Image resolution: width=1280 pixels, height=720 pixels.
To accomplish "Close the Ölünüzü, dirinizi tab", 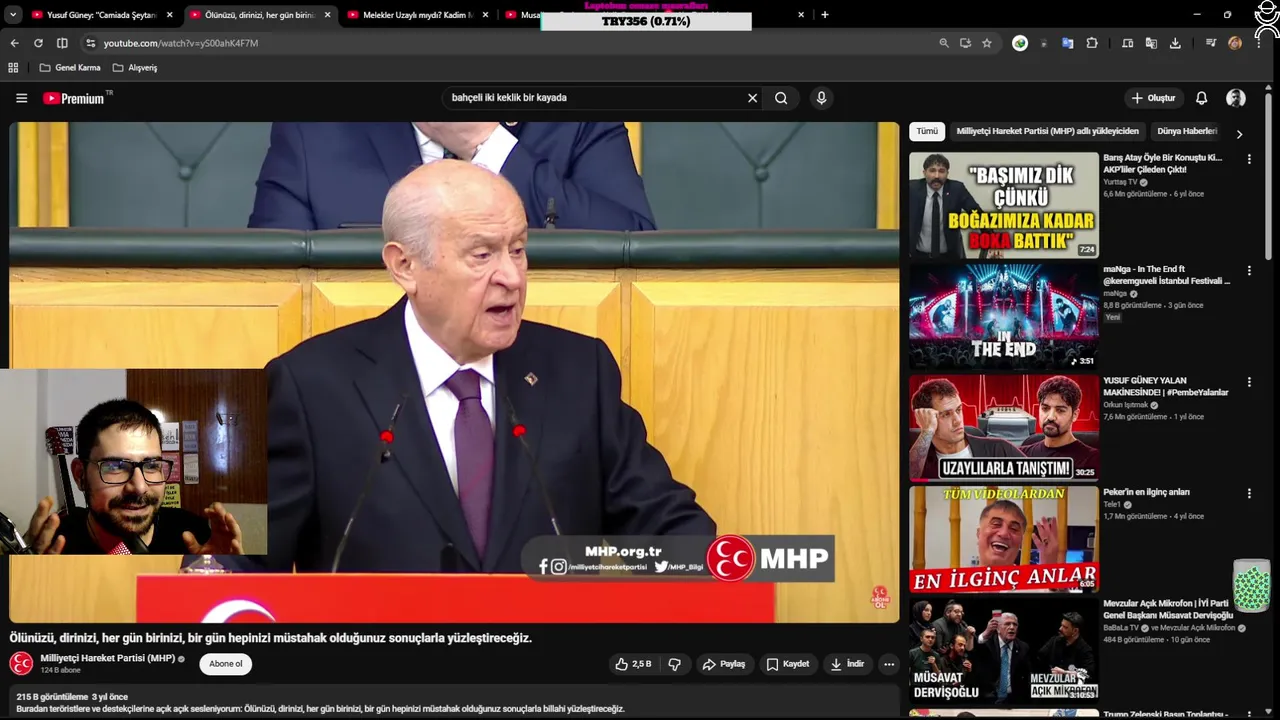I will coord(327,15).
